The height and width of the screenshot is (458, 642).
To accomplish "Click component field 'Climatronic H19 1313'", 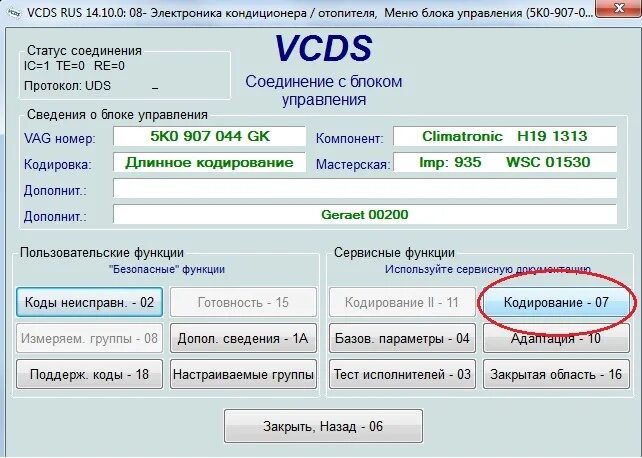I will 505,136.
